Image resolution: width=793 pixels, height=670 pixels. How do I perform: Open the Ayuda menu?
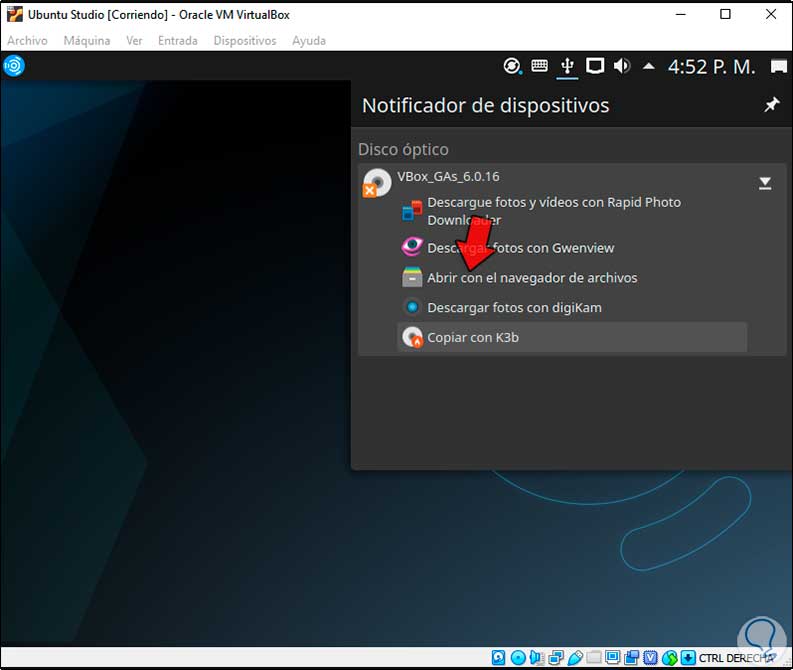point(309,40)
